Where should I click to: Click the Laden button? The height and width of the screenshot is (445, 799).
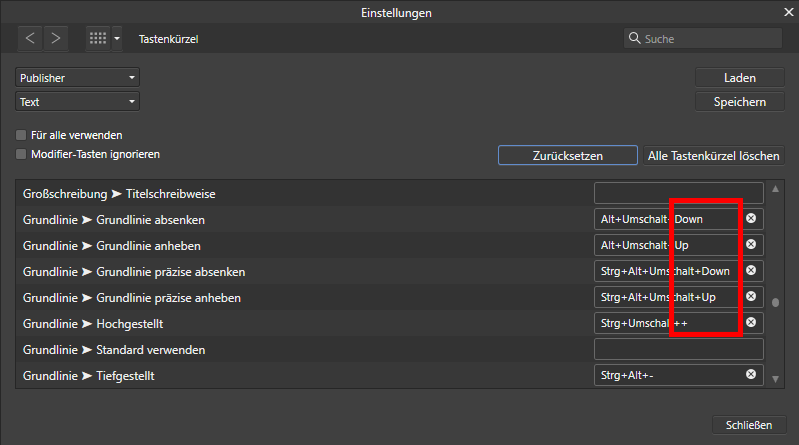click(x=740, y=78)
